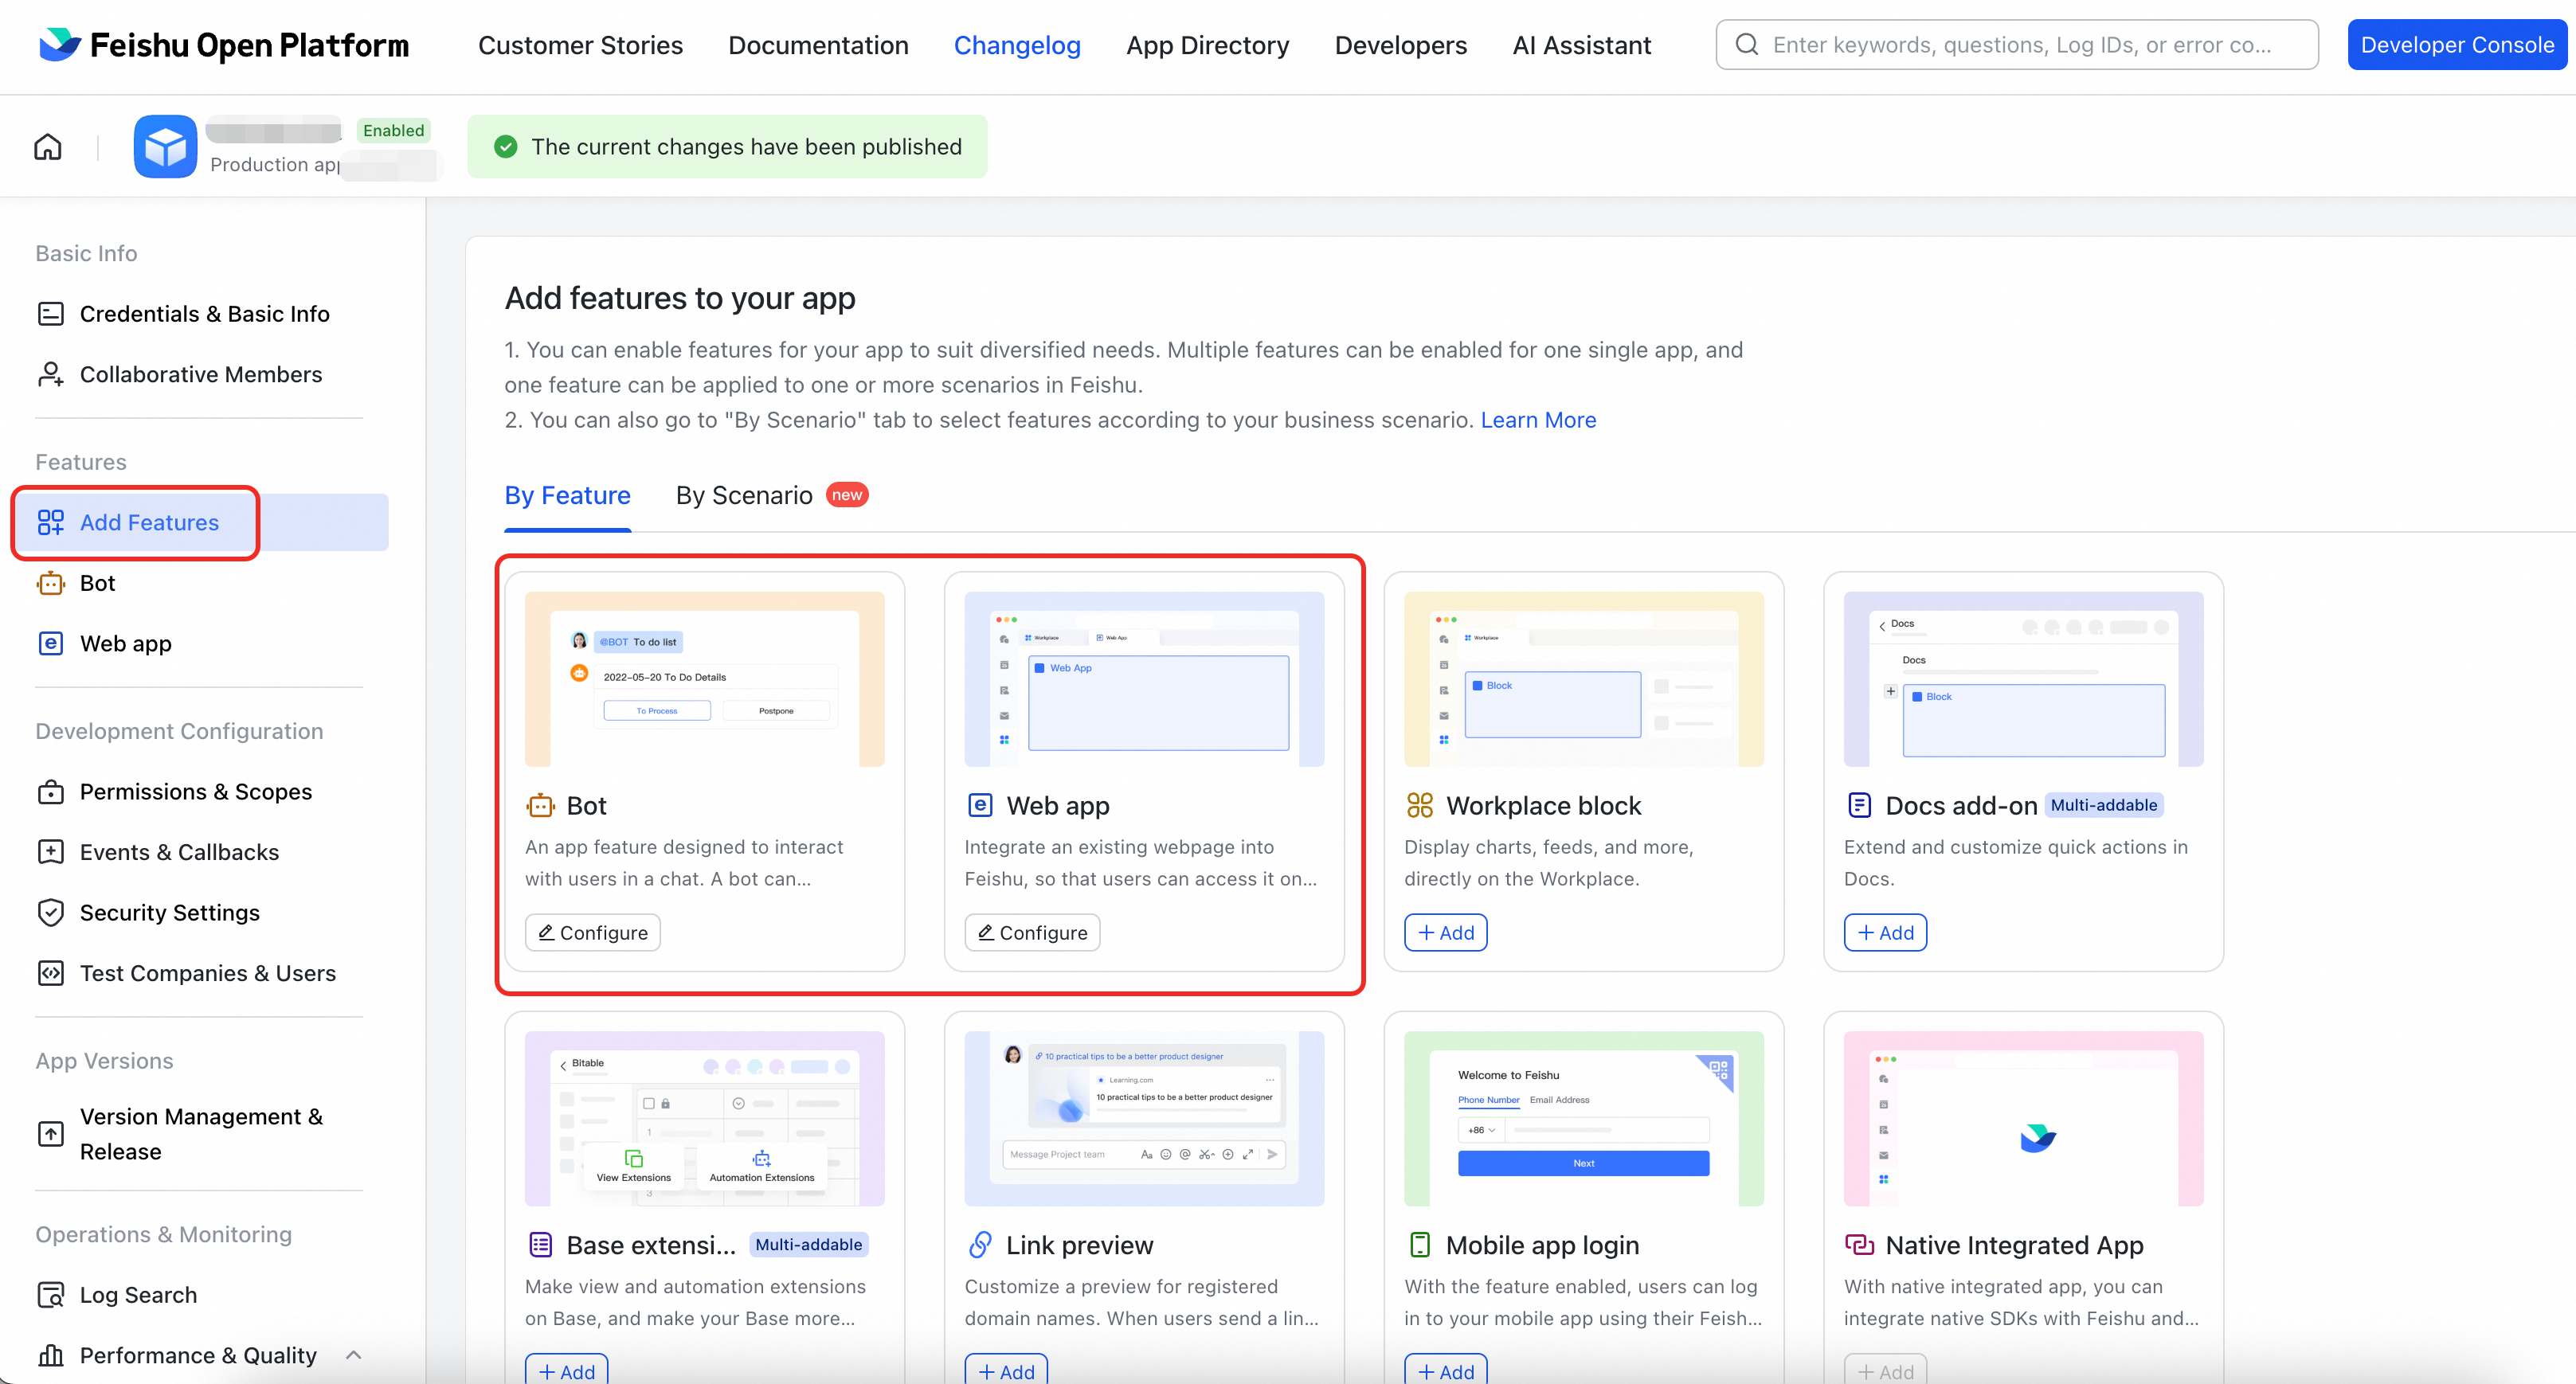
Task: Select the By Feature tab
Action: [x=567, y=495]
